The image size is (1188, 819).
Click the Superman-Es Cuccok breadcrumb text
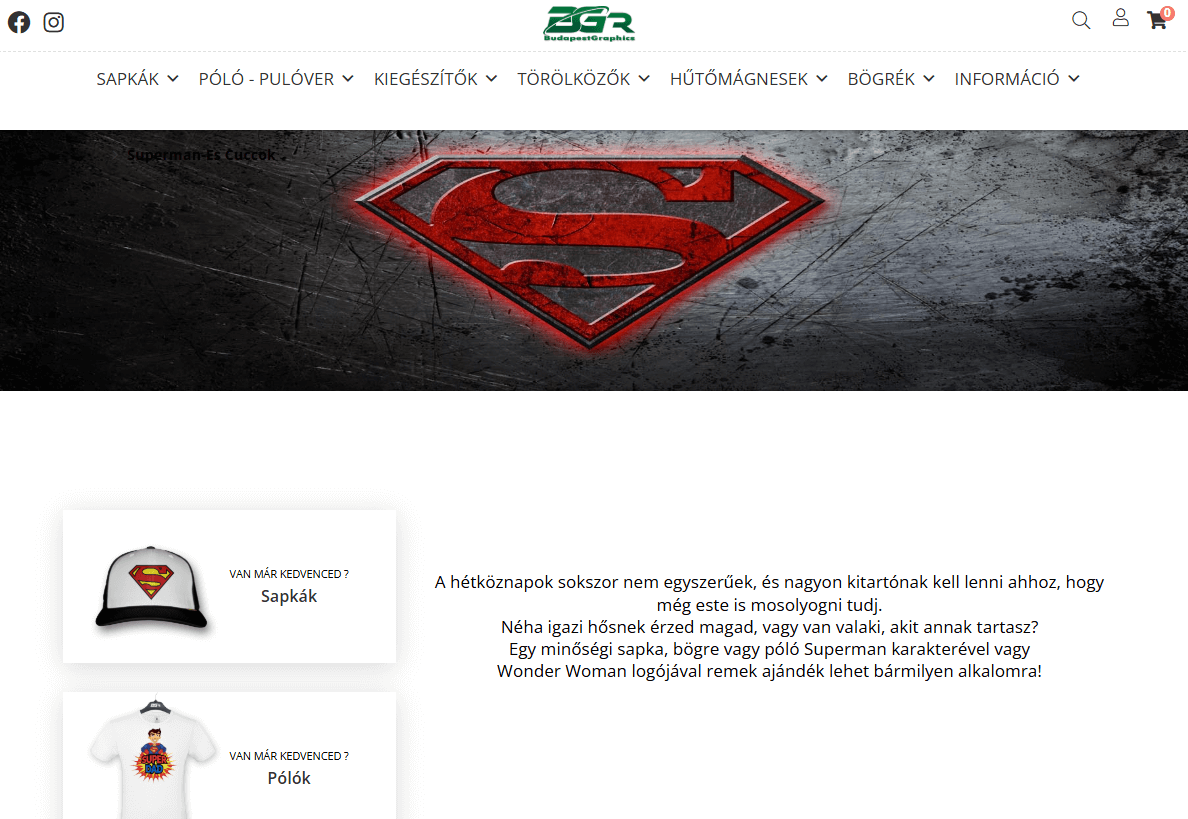202,155
